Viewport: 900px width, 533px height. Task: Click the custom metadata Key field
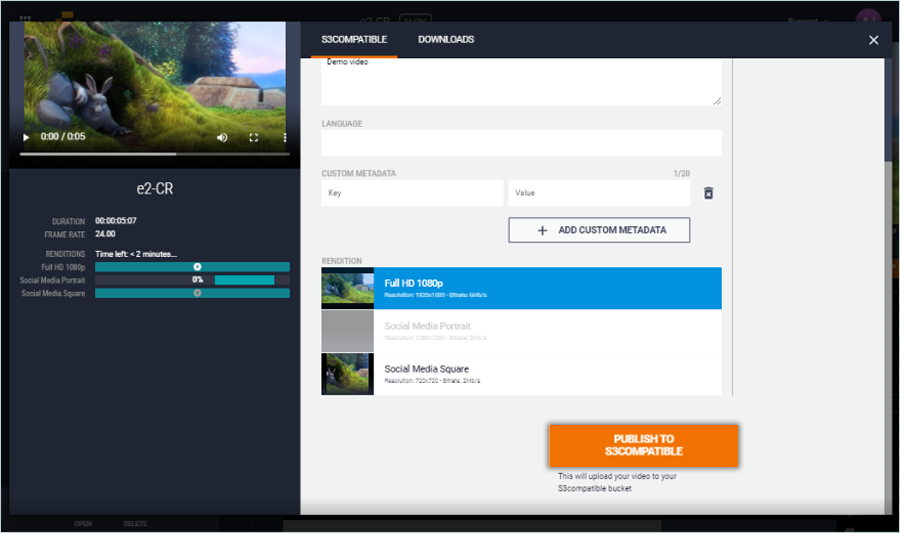point(412,193)
